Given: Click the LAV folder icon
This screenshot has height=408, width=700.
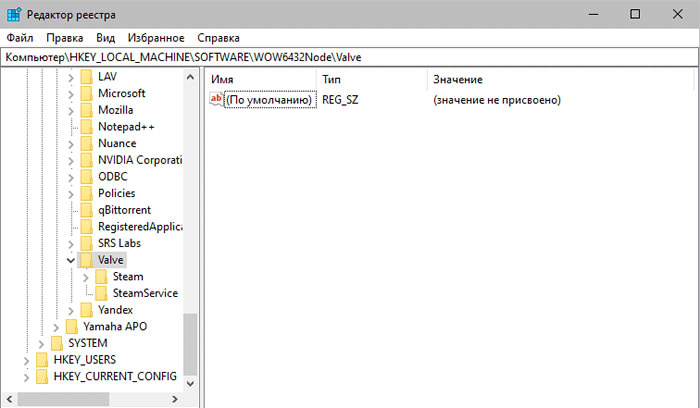Looking at the screenshot, I should tap(87, 77).
